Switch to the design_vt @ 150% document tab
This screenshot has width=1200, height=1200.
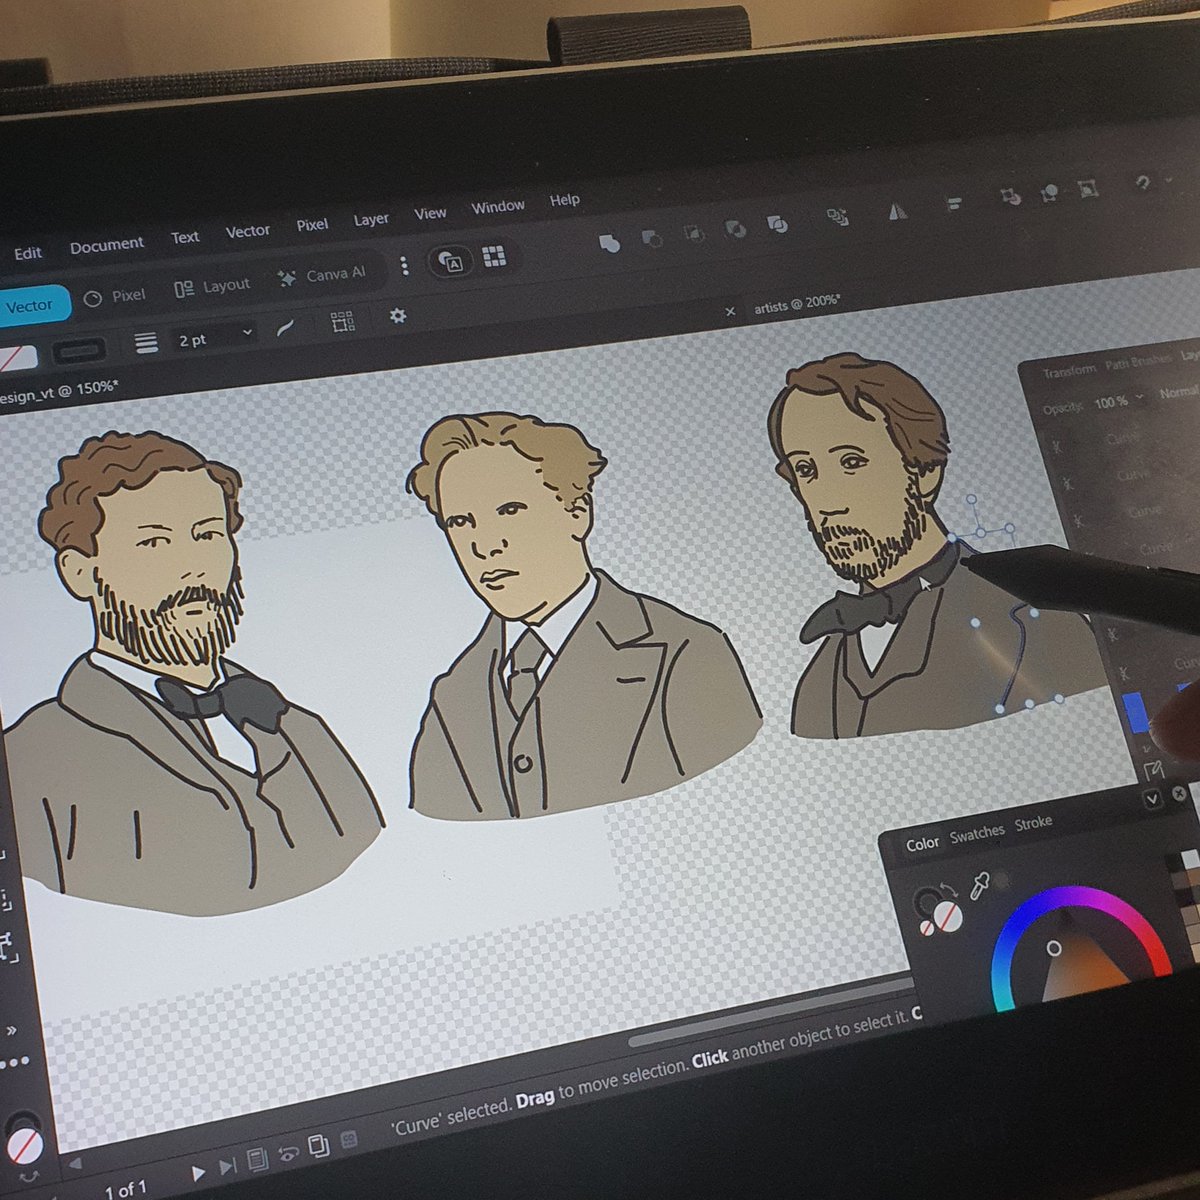58,391
